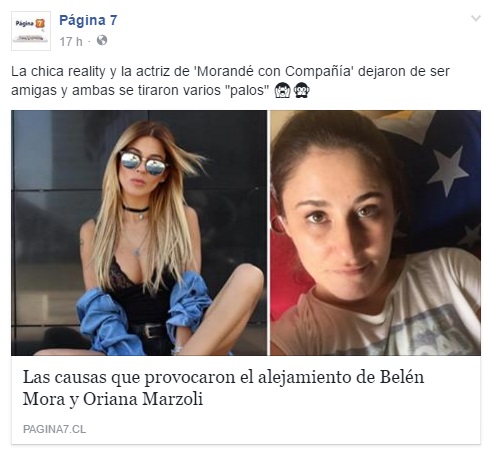The width and height of the screenshot is (484, 451).
Task: Click the white star on the flag
Action: pyautogui.click(x=448, y=171)
